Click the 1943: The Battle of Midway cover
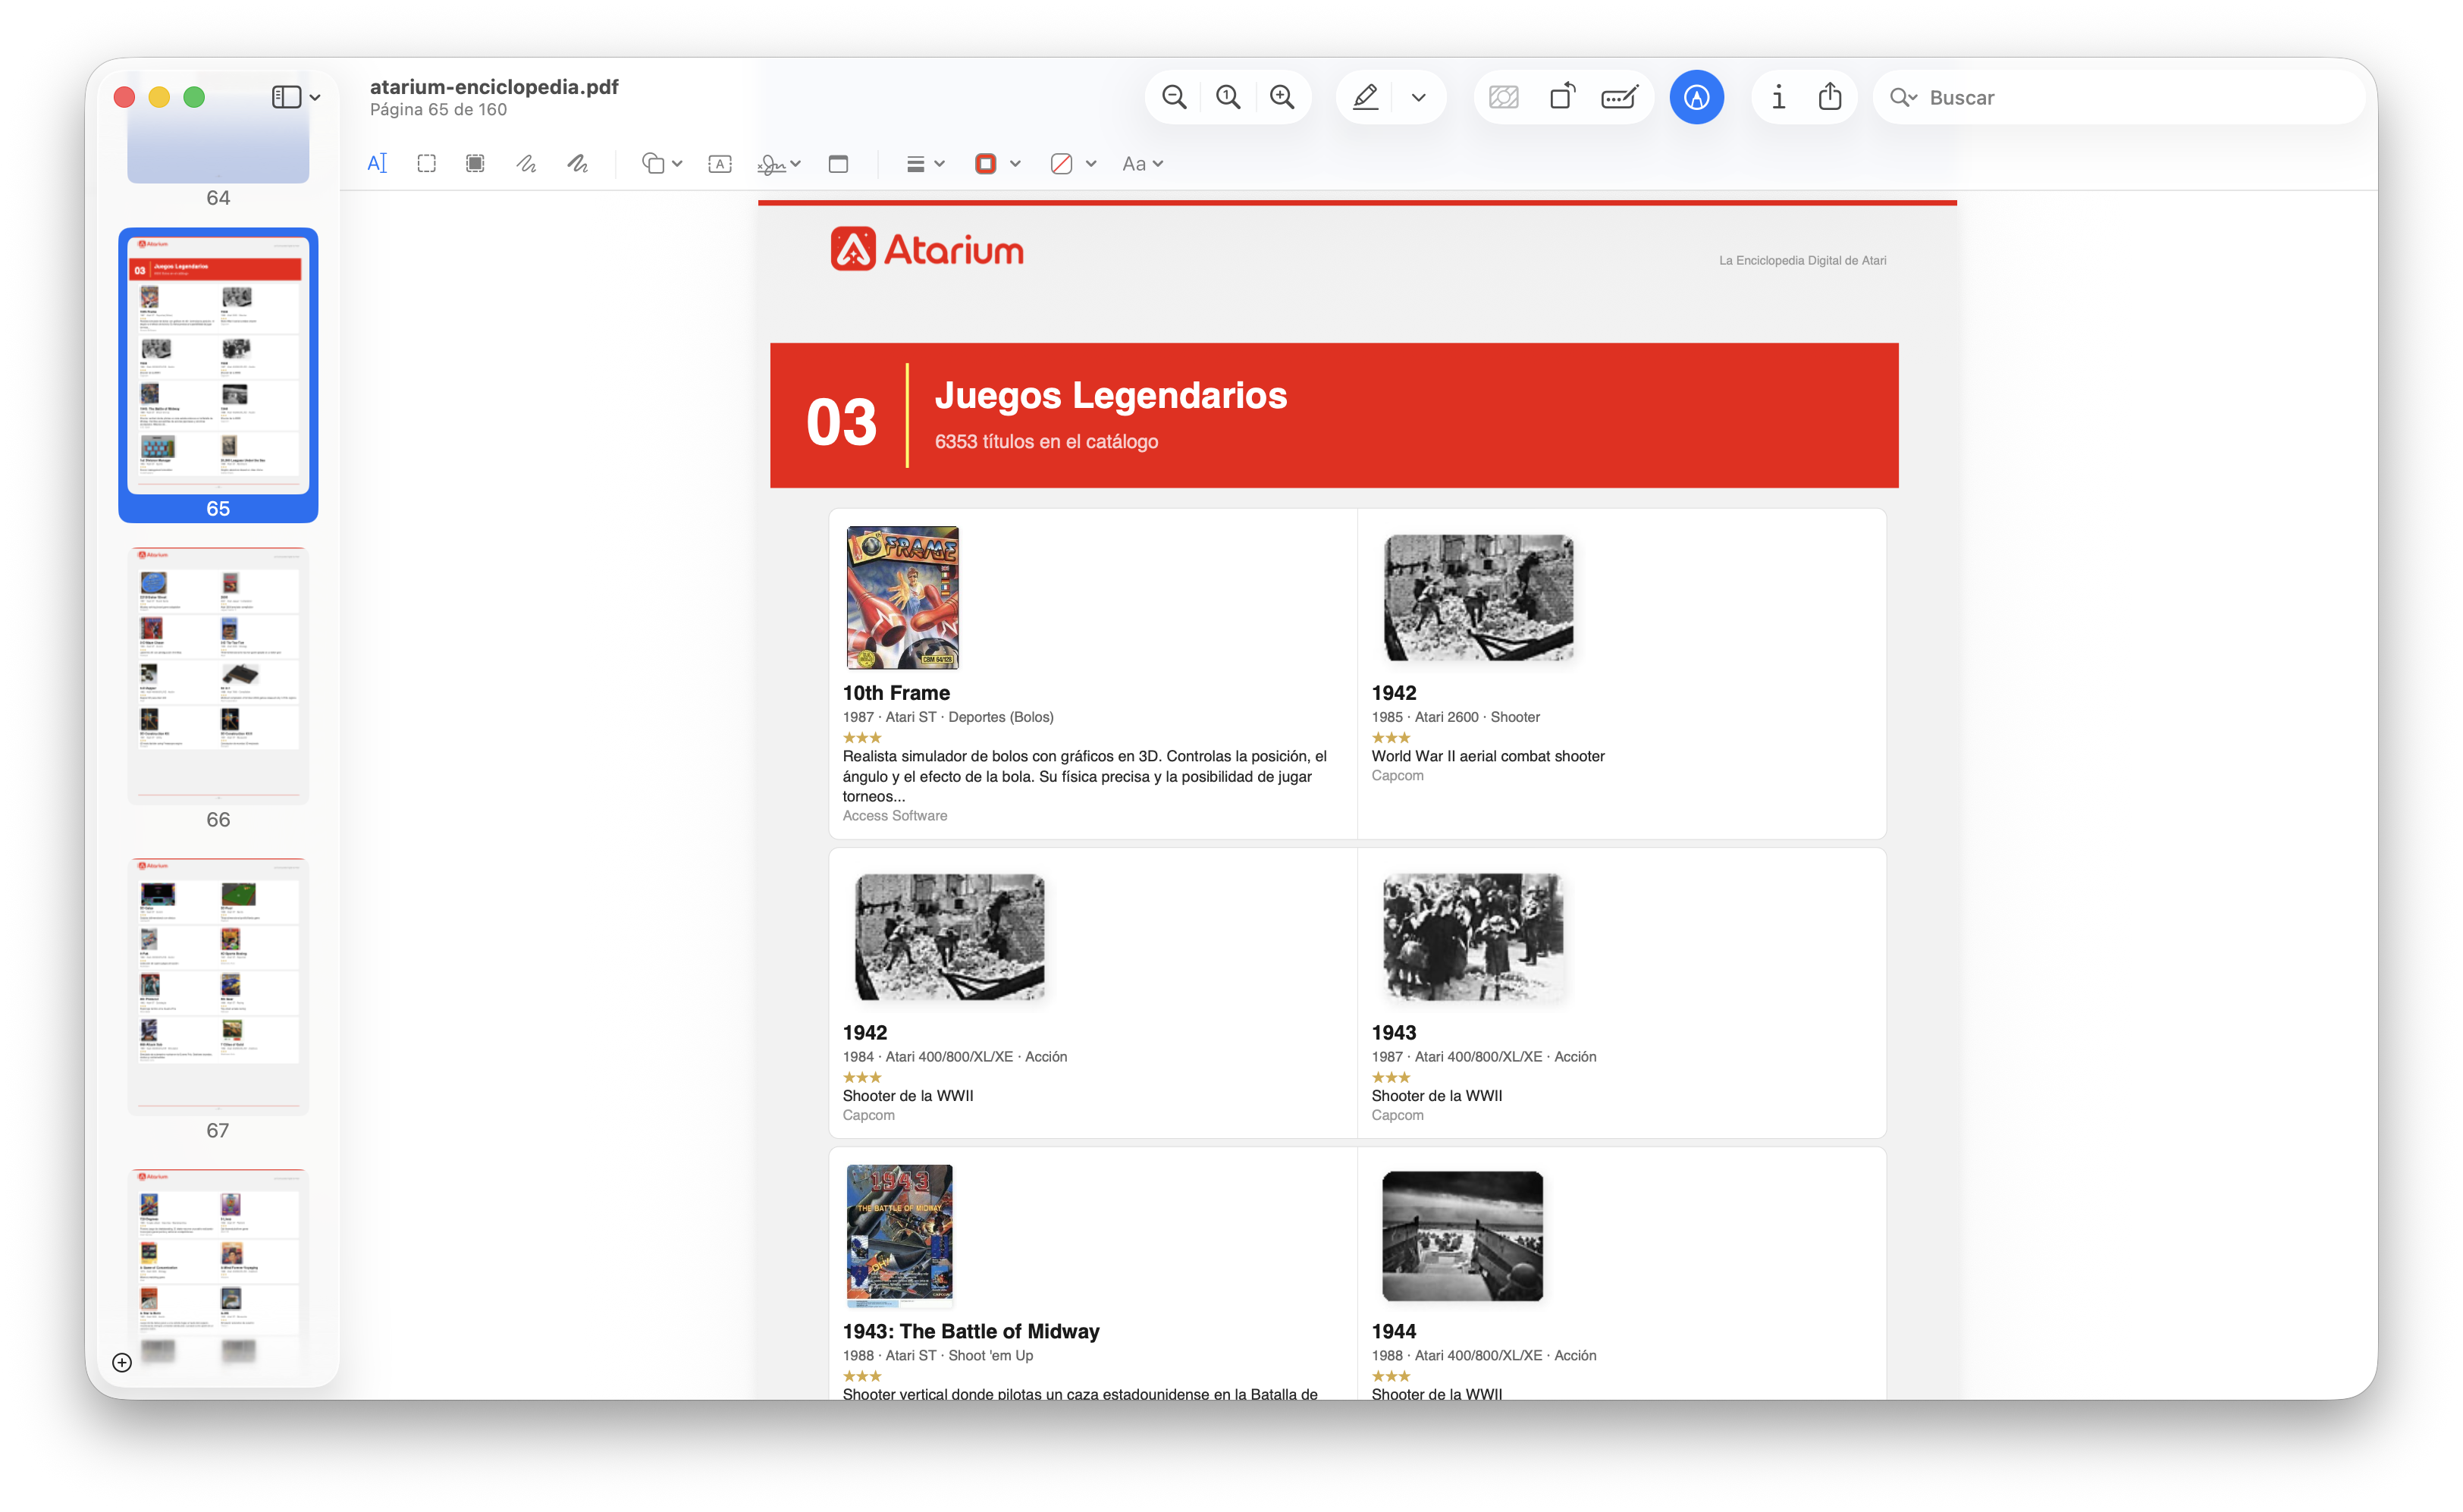Image resolution: width=2463 pixels, height=1512 pixels. coord(899,1235)
